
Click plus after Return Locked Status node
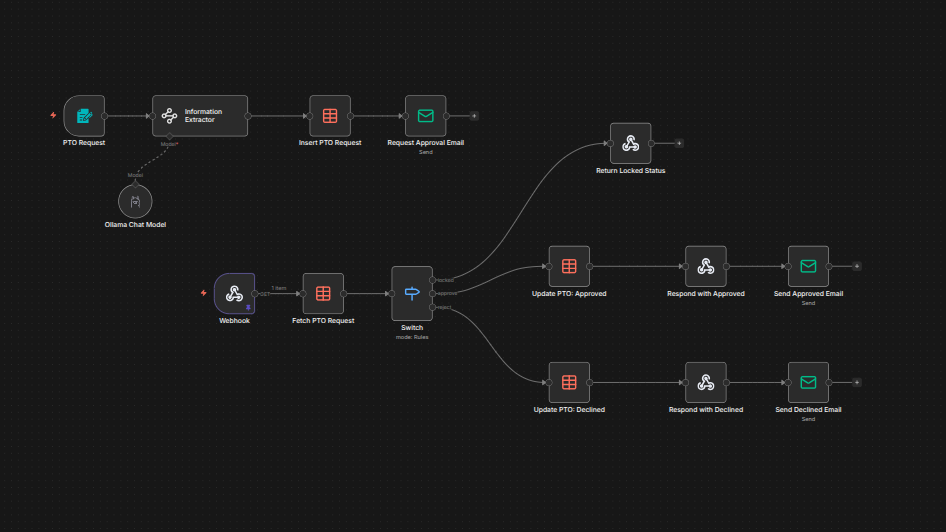coord(679,143)
